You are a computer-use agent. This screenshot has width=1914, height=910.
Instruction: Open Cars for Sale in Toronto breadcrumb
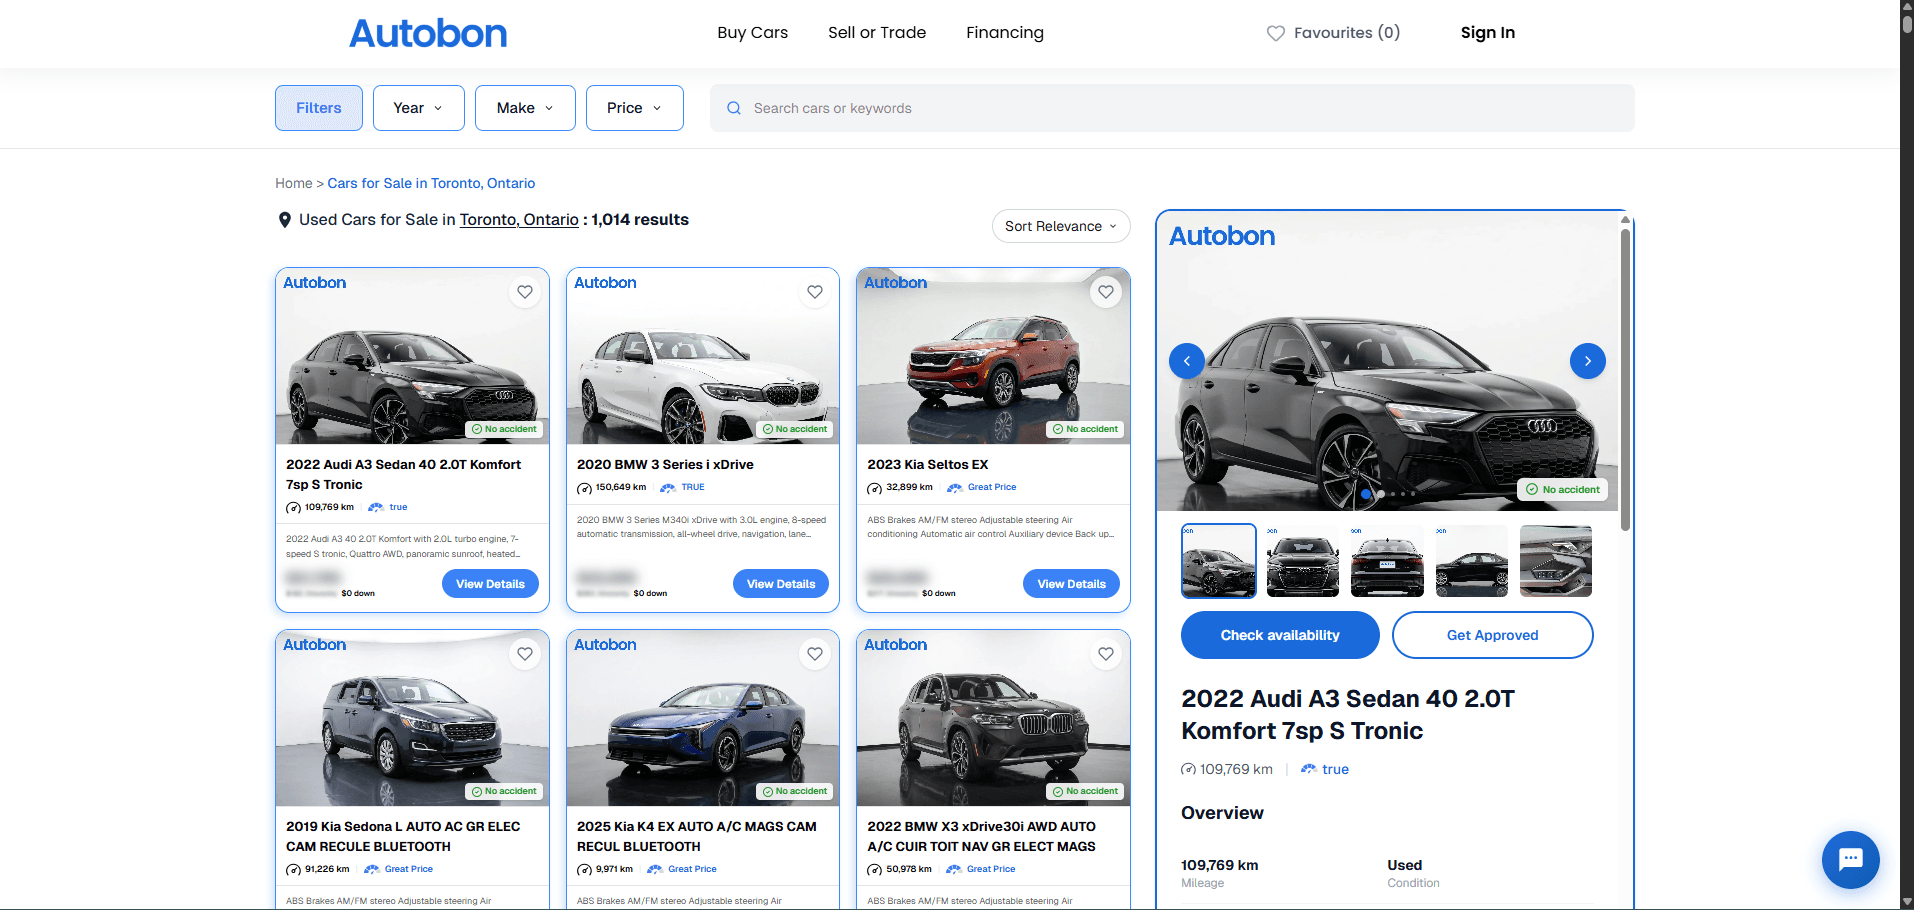pos(431,183)
